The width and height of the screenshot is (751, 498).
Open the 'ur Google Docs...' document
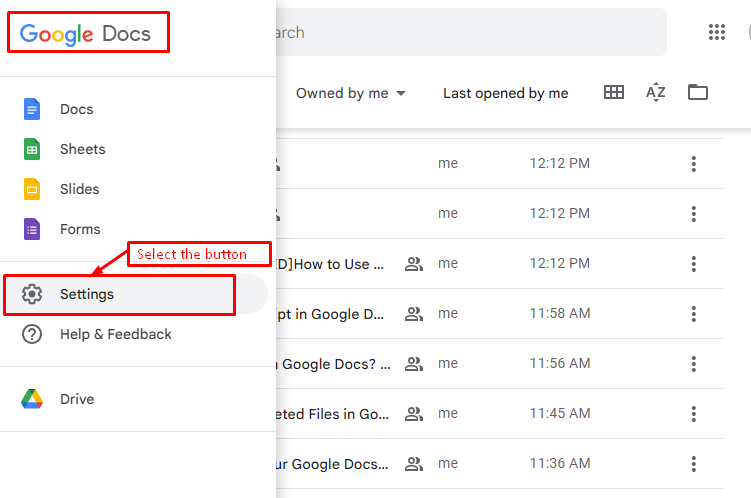point(332,464)
